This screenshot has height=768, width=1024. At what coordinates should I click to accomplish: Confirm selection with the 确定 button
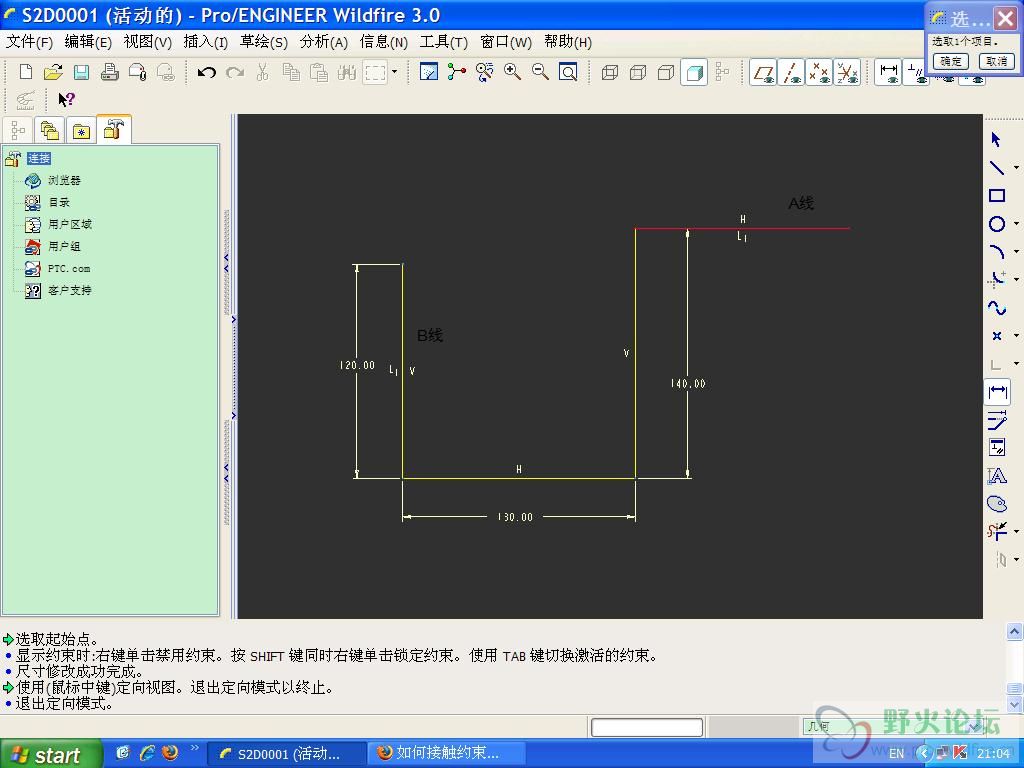pyautogui.click(x=950, y=61)
